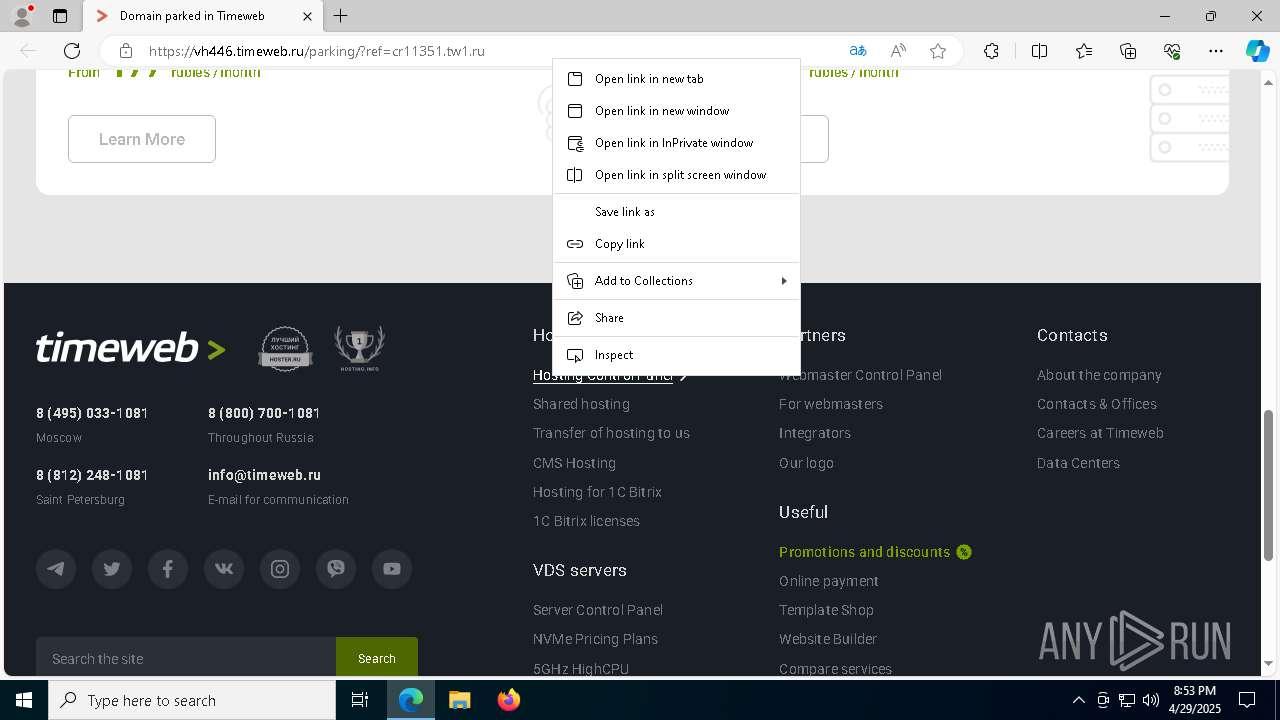Viewport: 1280px width, 720px height.
Task: Open Viber social icon in footer
Action: click(x=336, y=569)
